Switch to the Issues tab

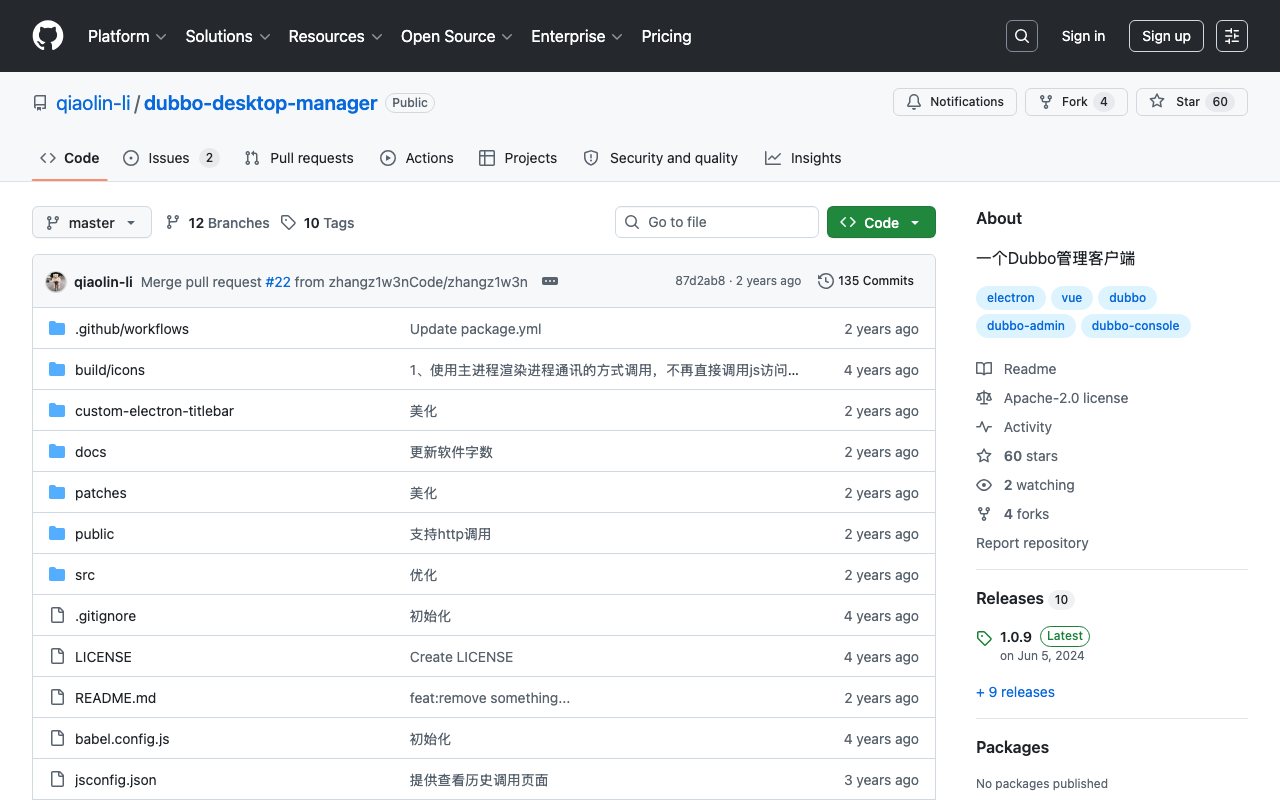coord(171,158)
